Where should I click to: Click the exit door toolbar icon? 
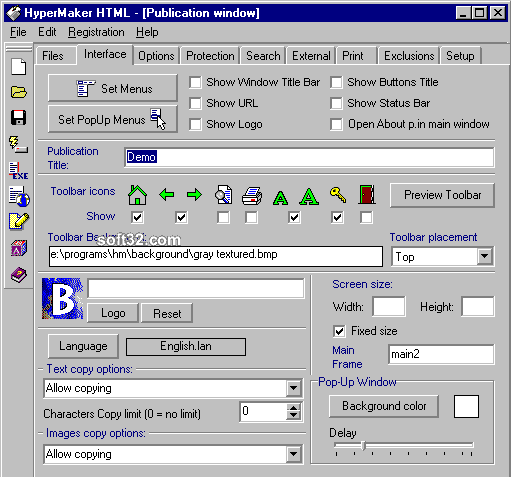click(x=367, y=195)
